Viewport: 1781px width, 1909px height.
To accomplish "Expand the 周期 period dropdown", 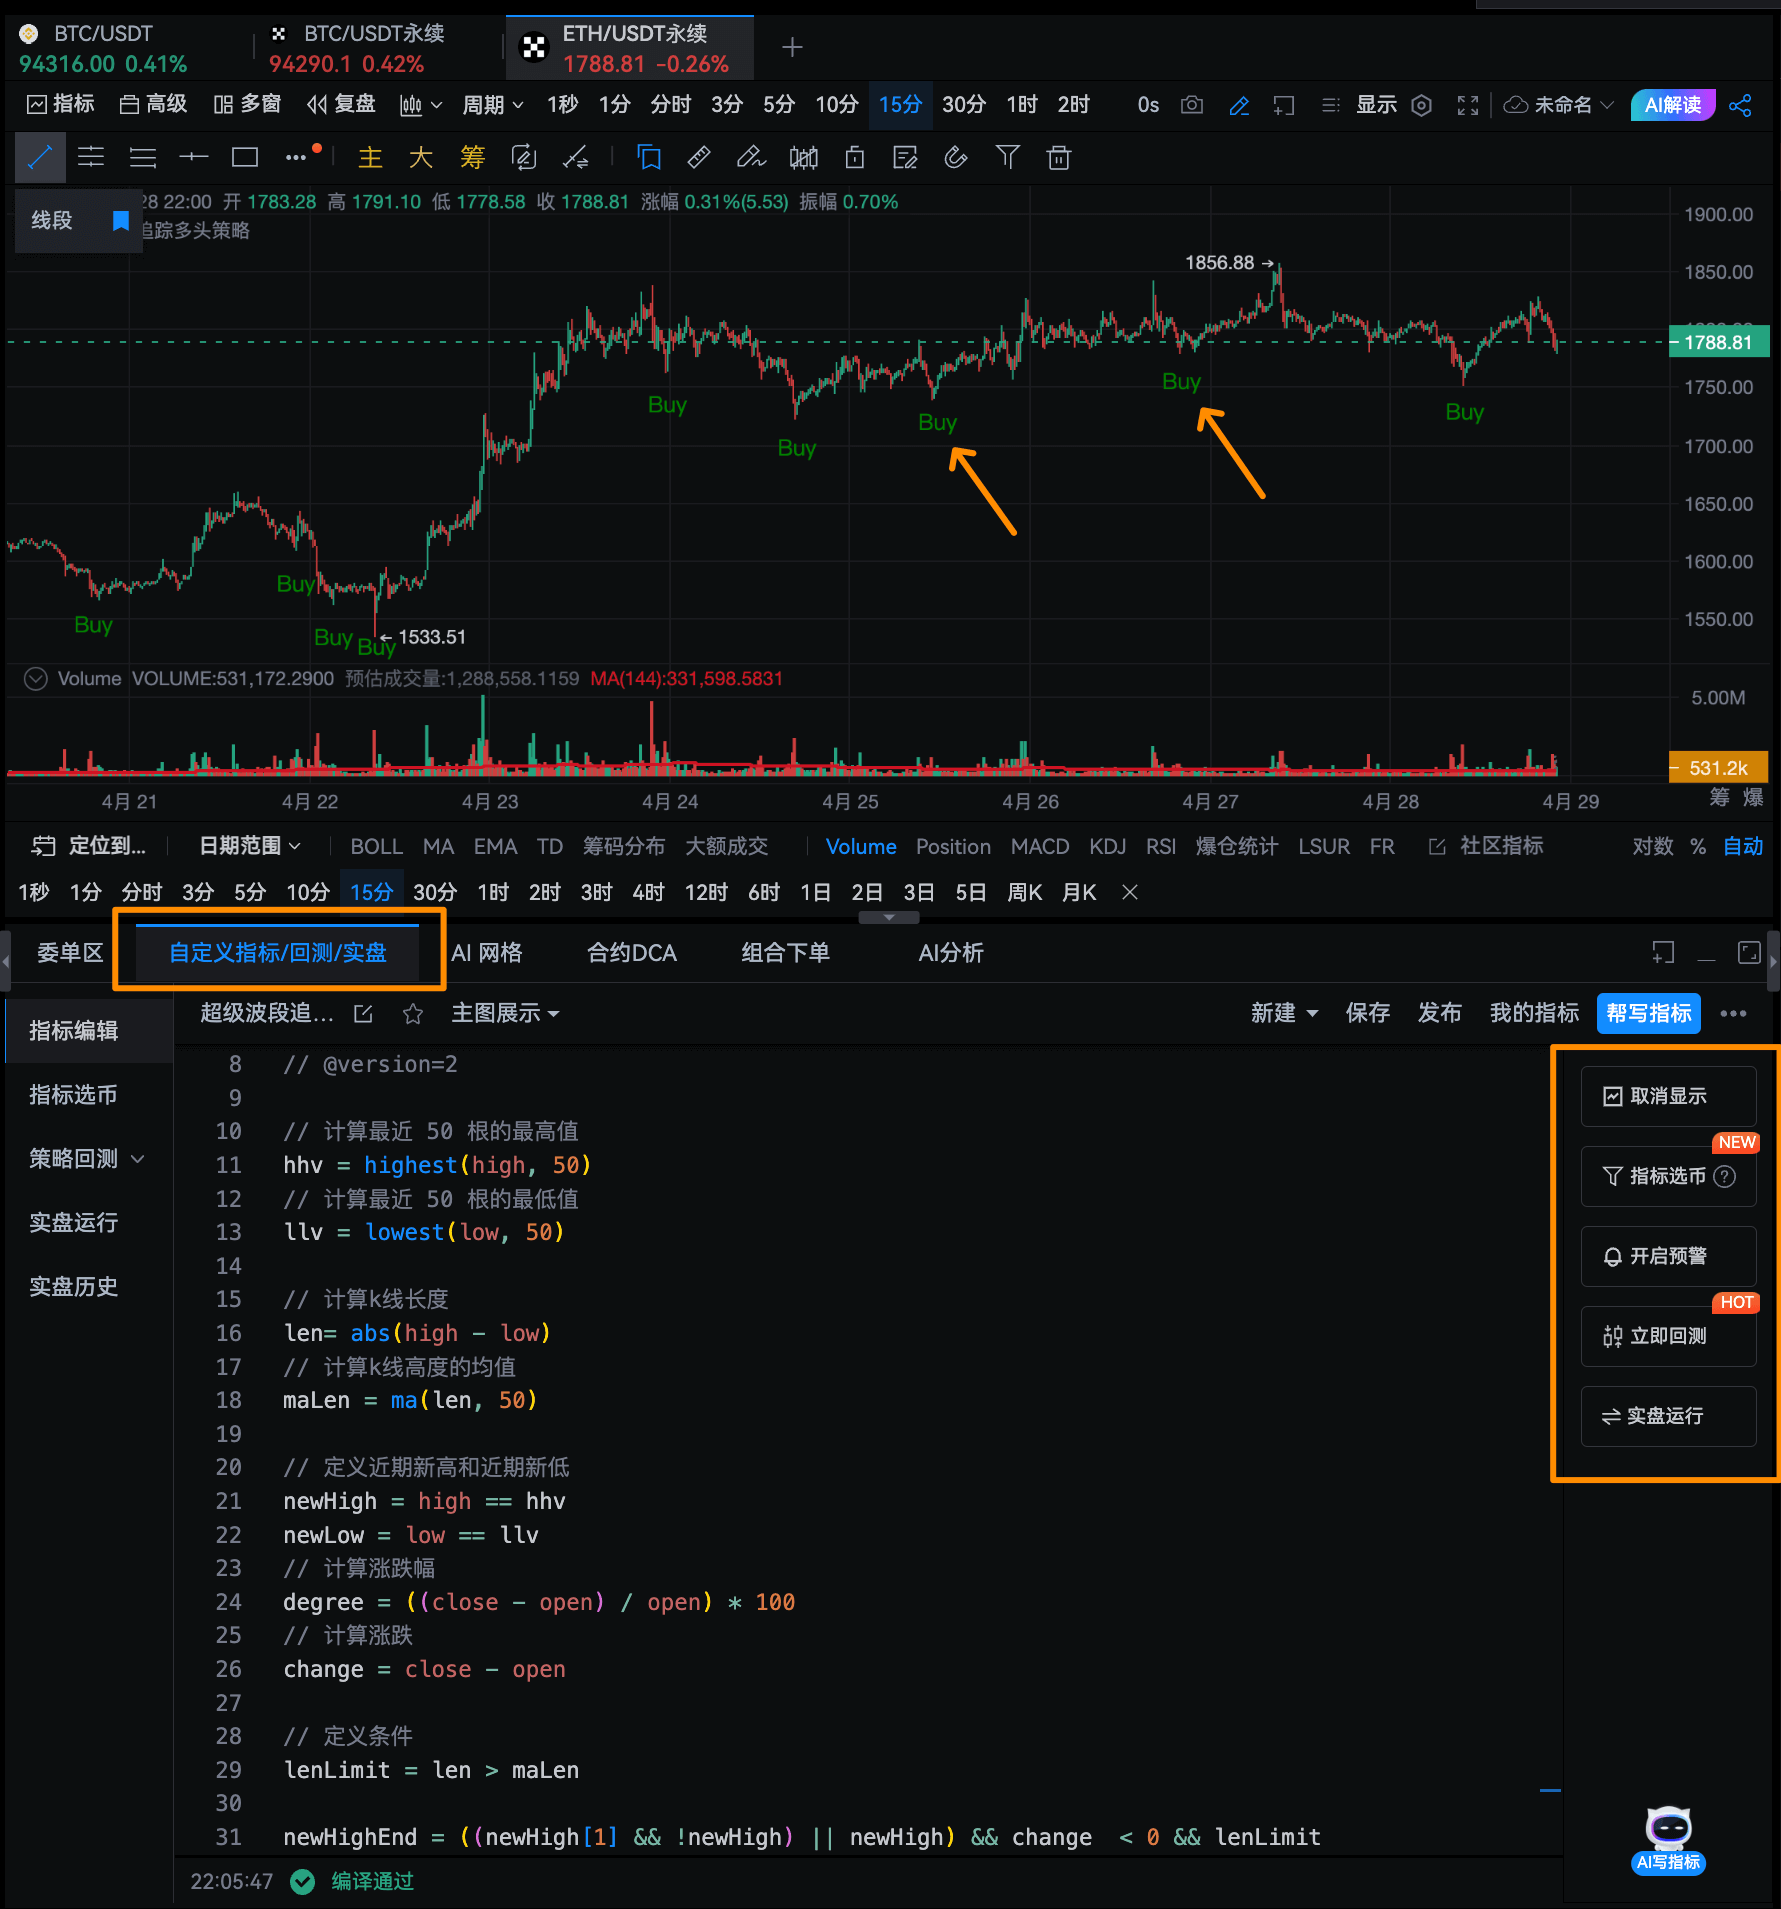I will tap(492, 105).
